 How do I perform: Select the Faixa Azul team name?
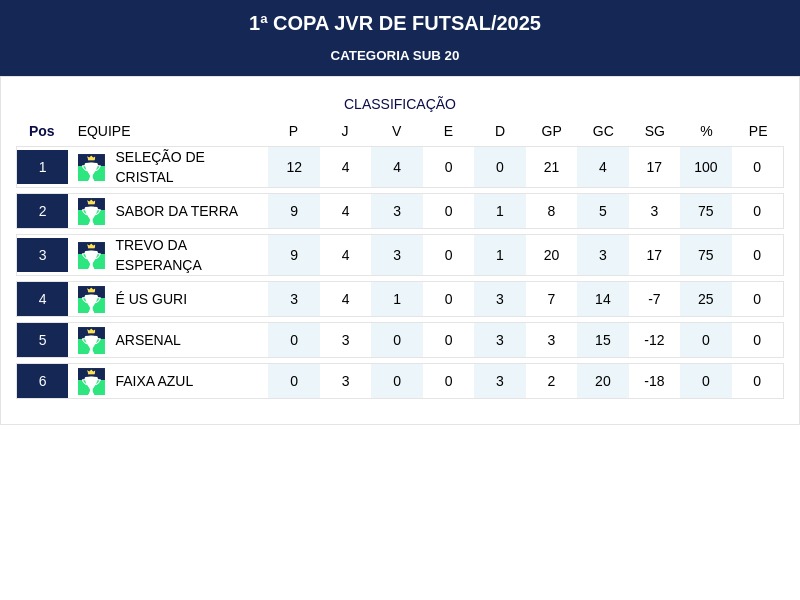coord(154,381)
